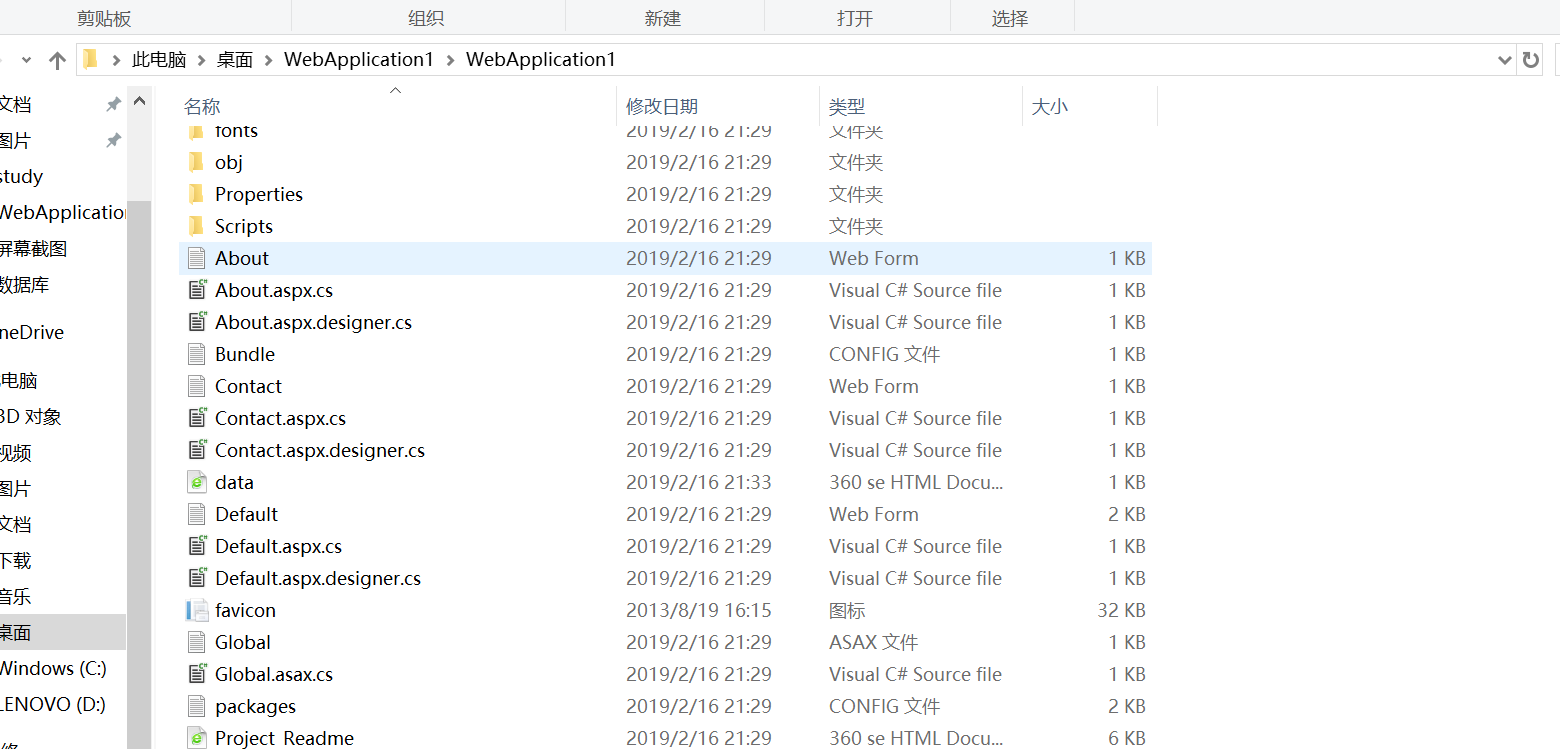This screenshot has height=749, width=1560.
Task: Open WebApplication folder in navigation pane
Action: click(x=62, y=213)
